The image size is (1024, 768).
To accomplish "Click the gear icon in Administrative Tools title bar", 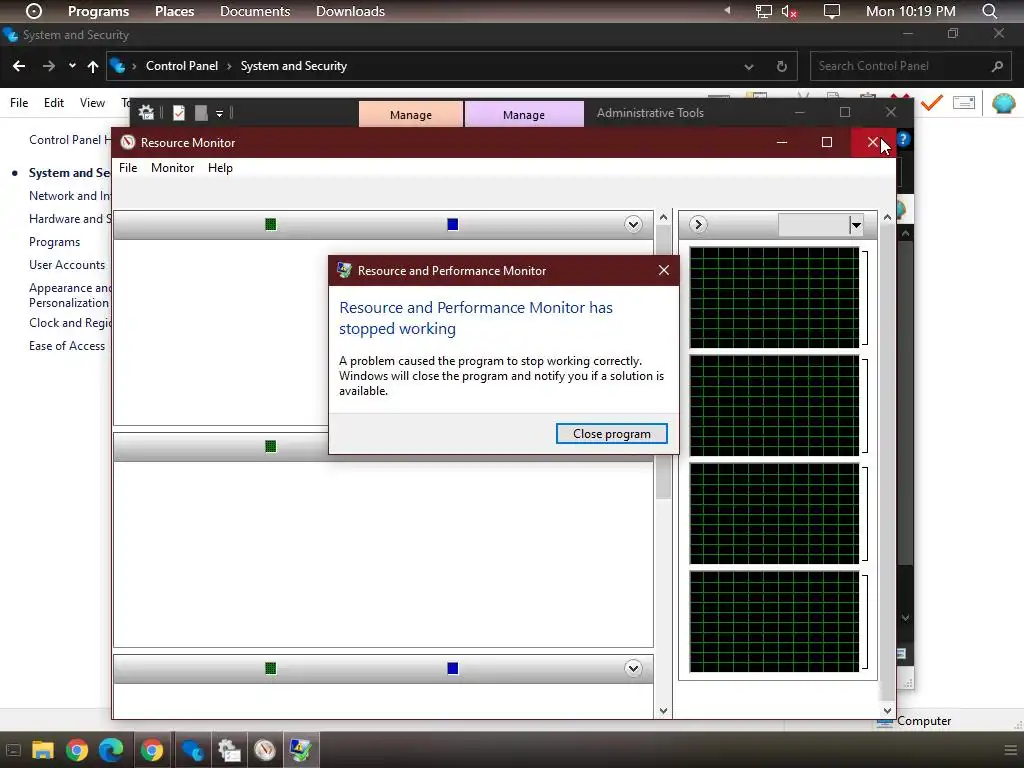I will (146, 113).
